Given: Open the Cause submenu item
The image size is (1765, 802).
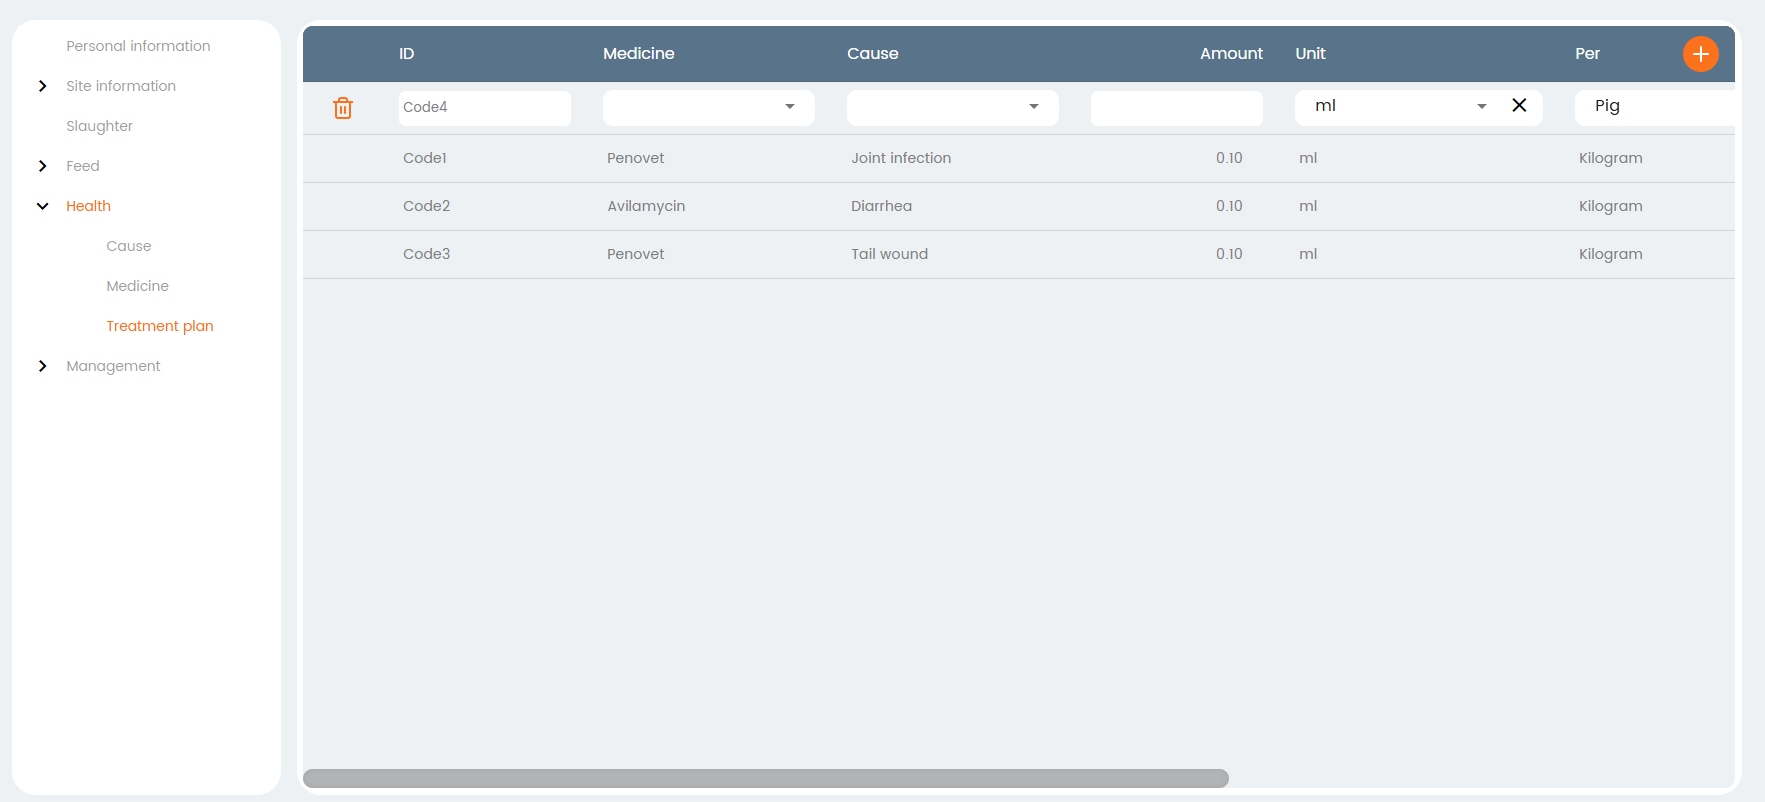Looking at the screenshot, I should coord(129,246).
